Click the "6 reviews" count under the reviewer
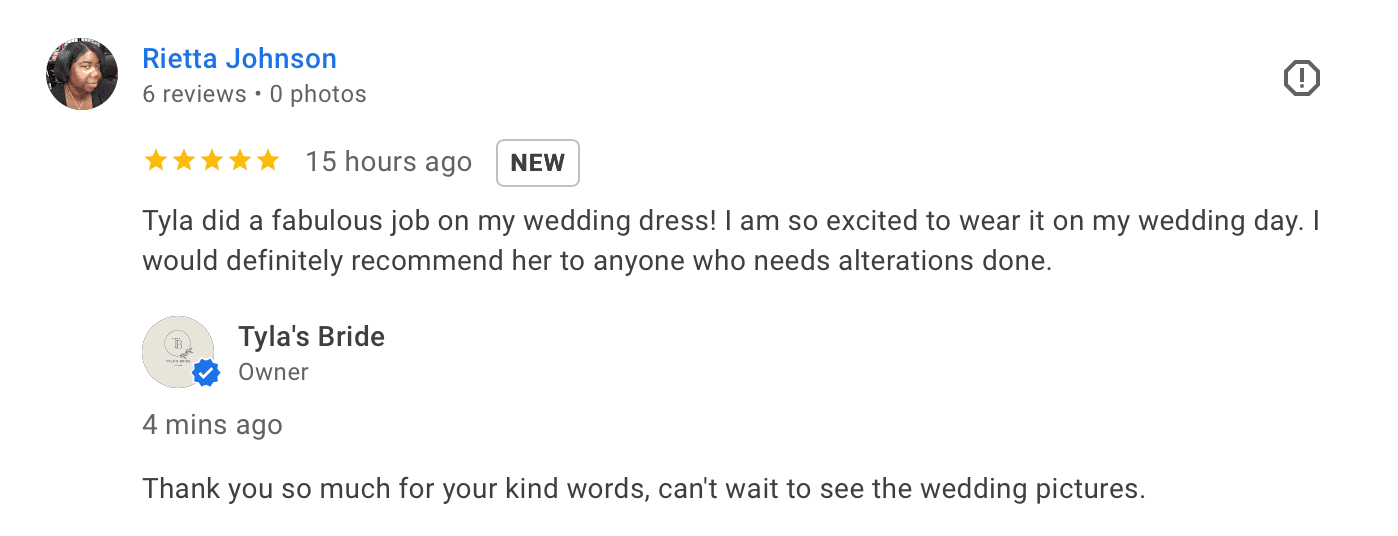The image size is (1398, 536). point(194,95)
